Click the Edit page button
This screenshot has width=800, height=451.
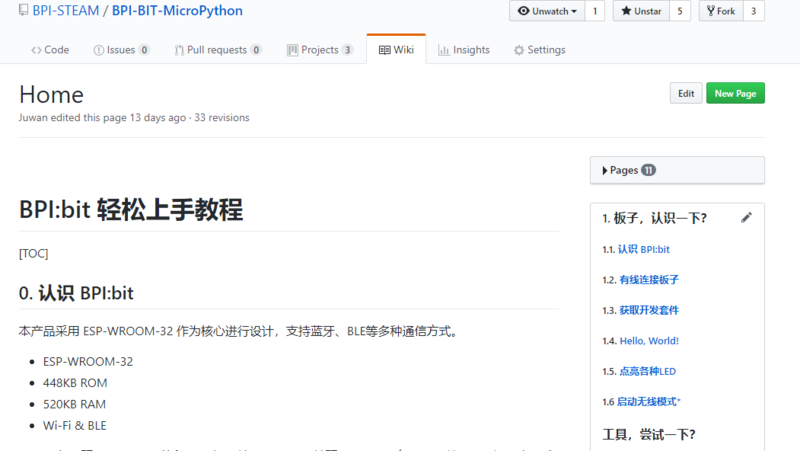coord(686,93)
